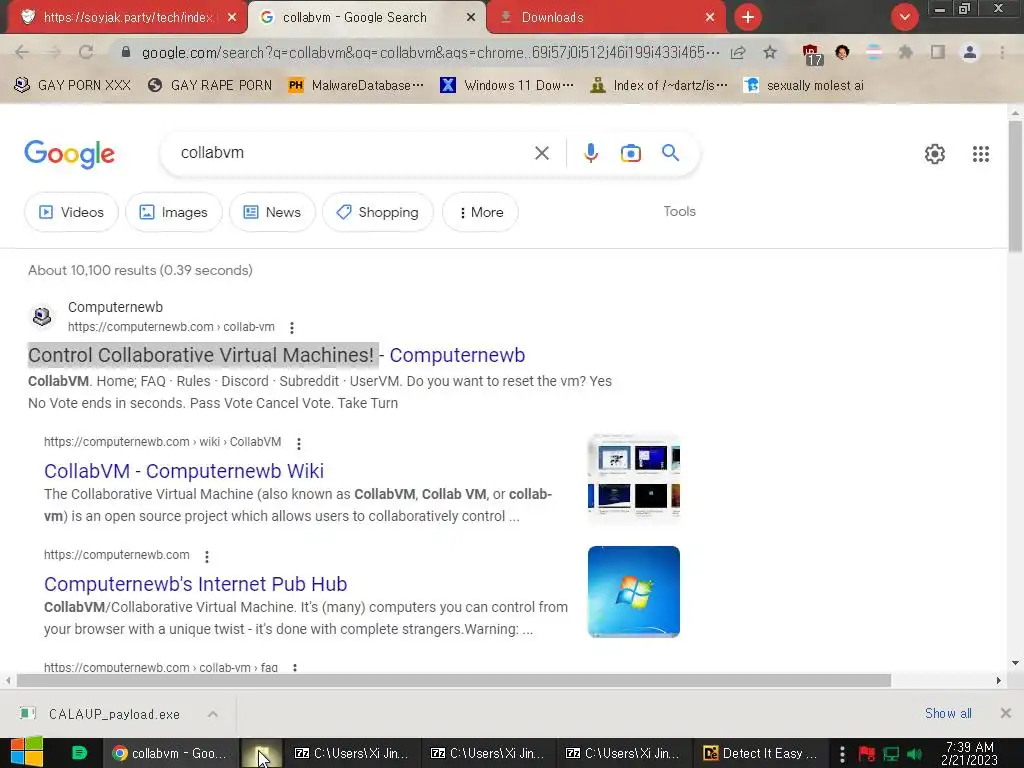This screenshot has width=1024, height=768.
Task: Click the network monitor tray icon
Action: coord(891,754)
